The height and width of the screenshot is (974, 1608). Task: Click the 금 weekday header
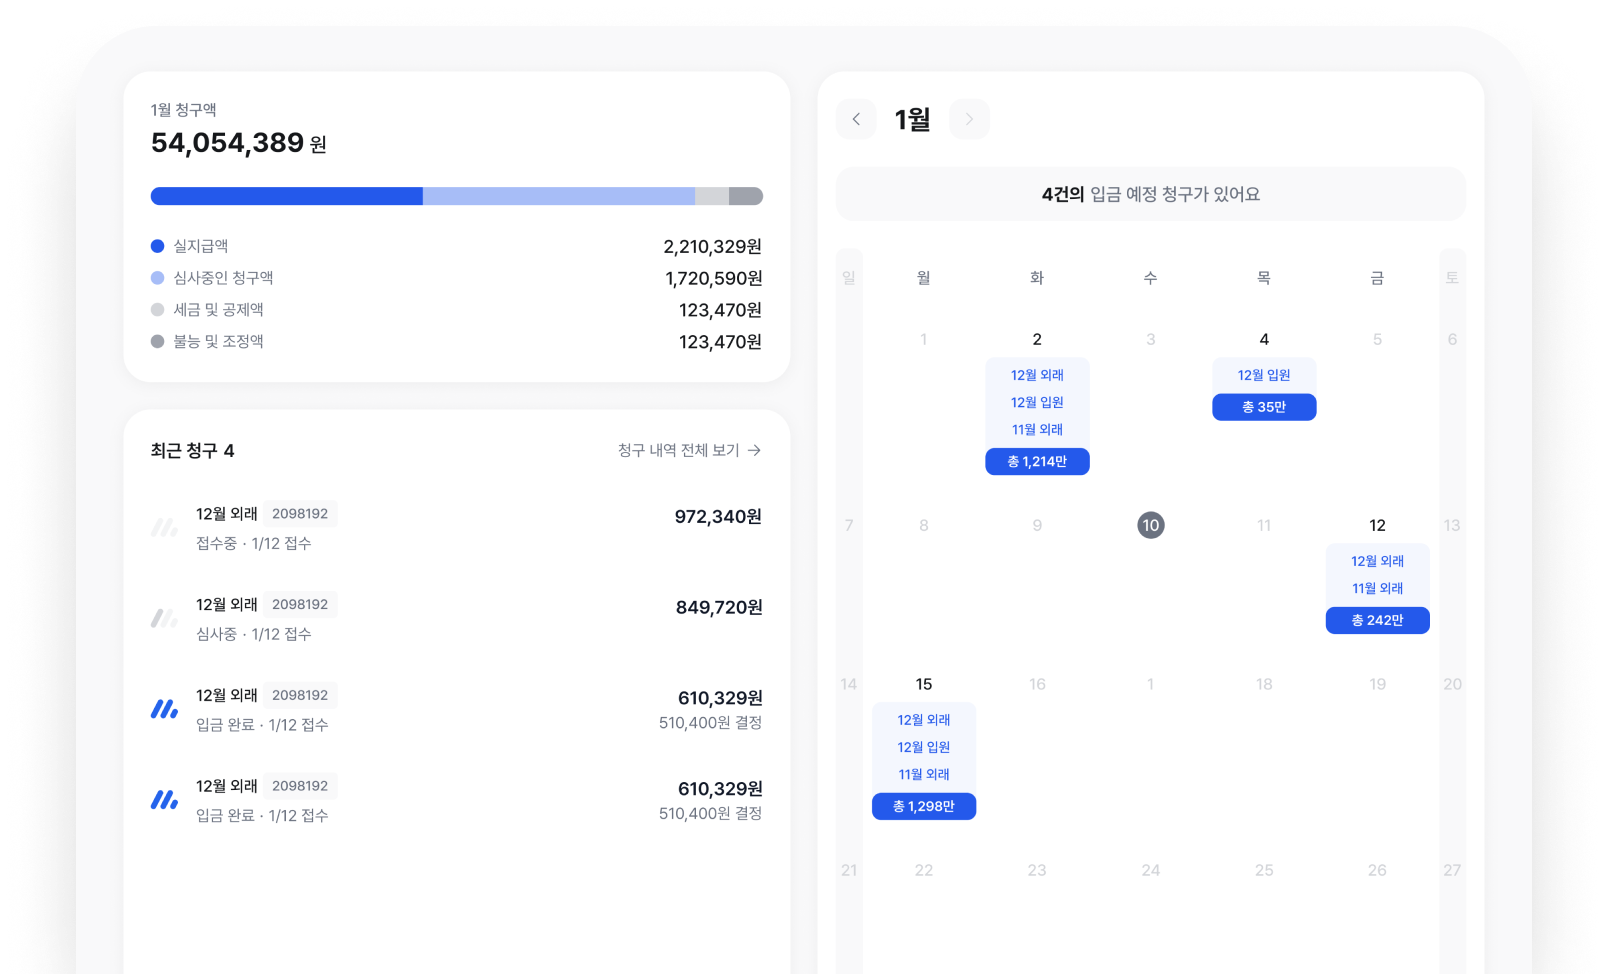pyautogui.click(x=1377, y=277)
